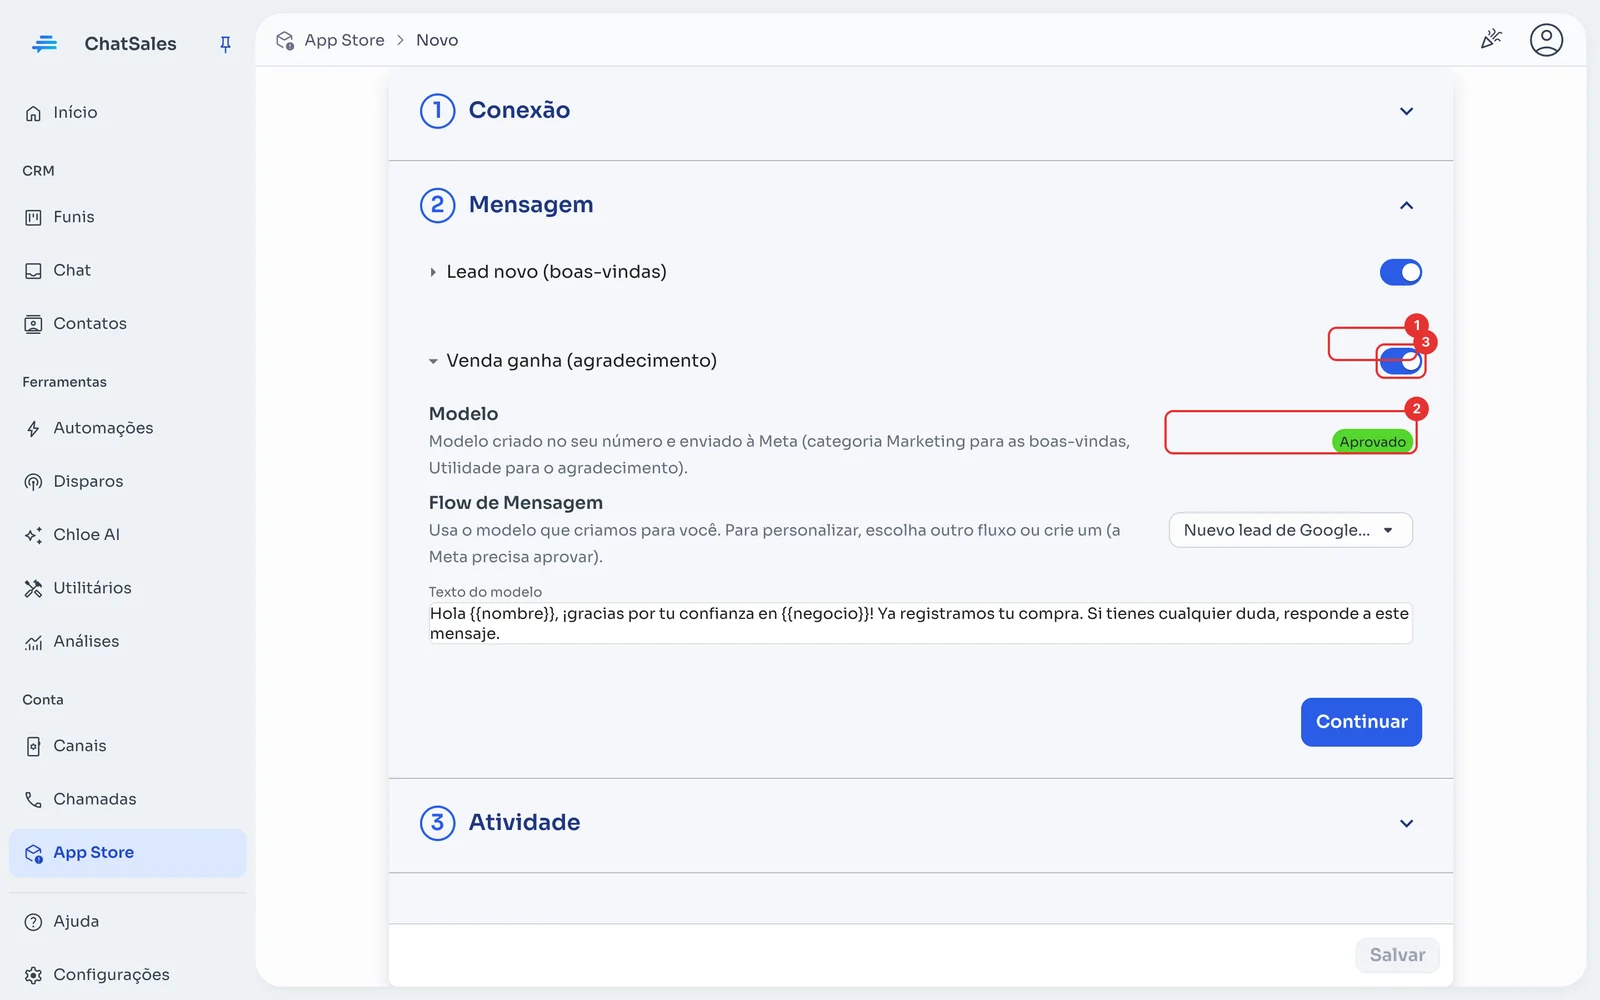Pin the sidebar with the pin icon

point(225,44)
